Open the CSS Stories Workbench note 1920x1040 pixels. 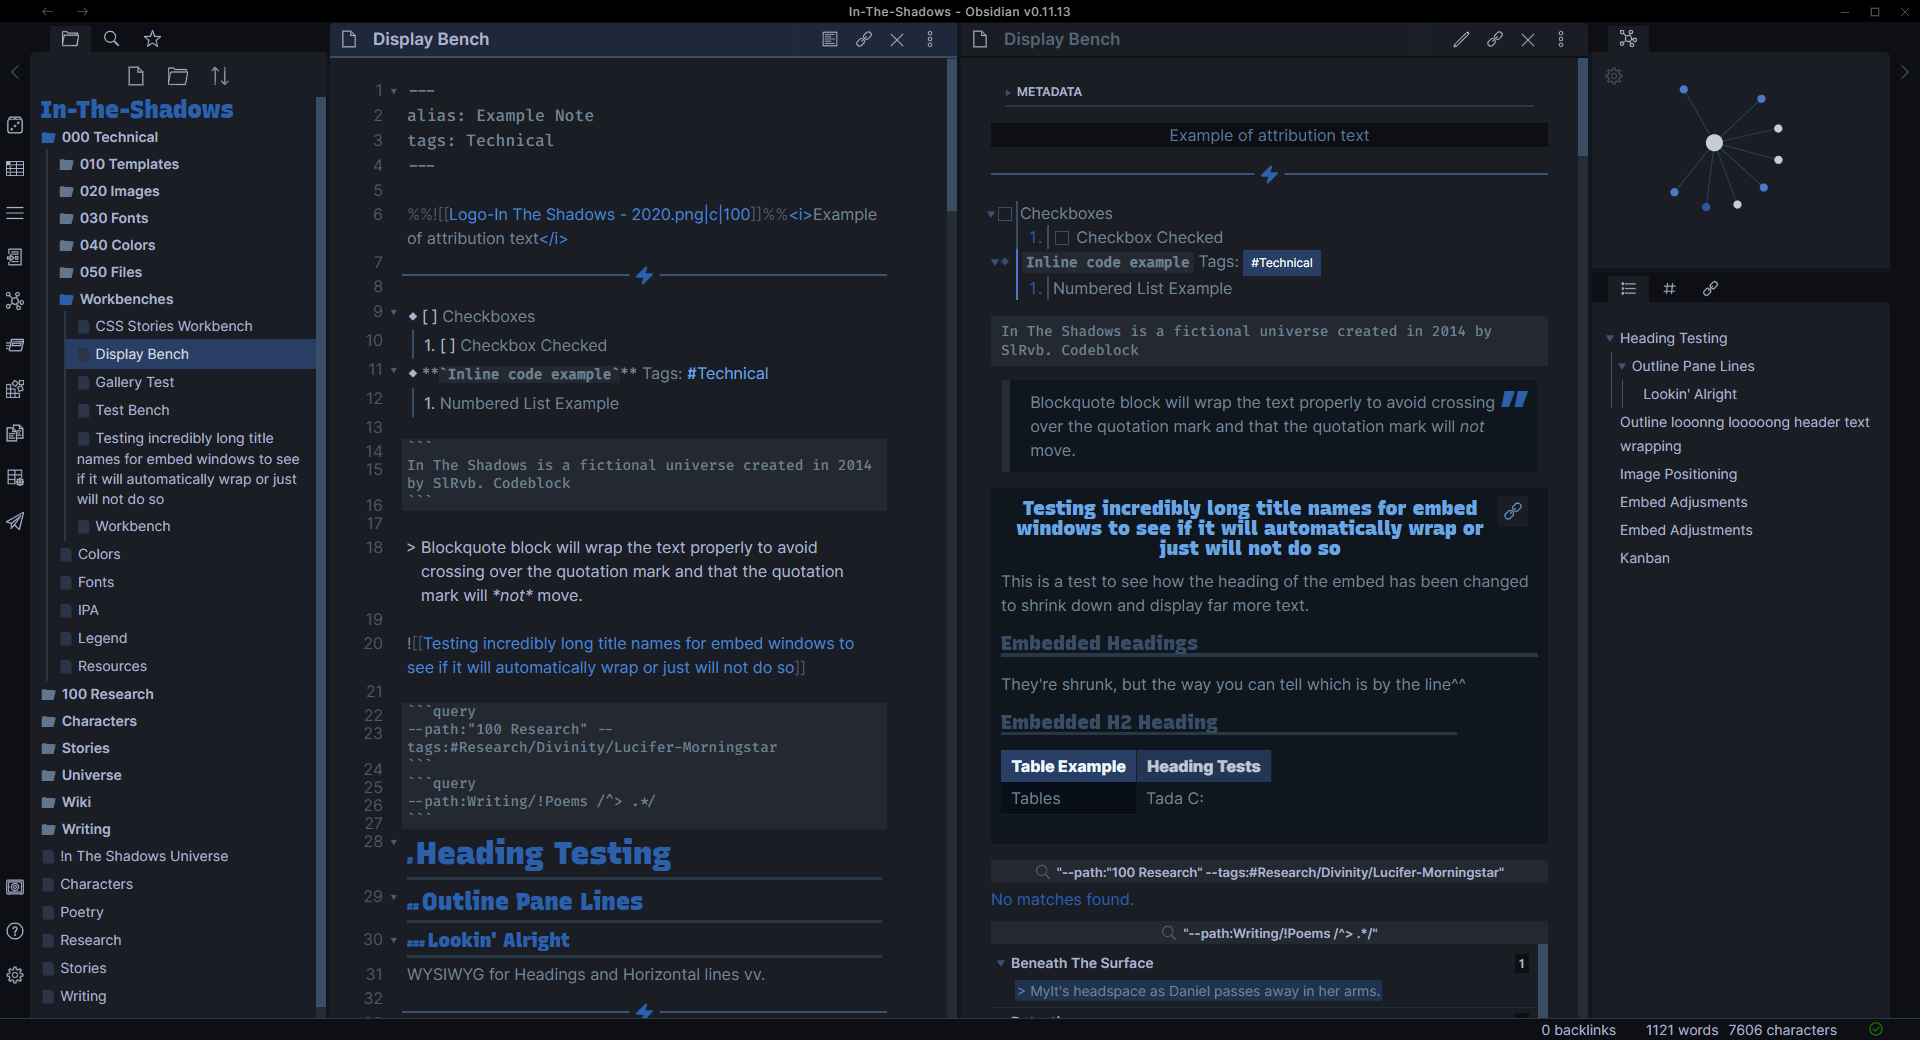coord(174,326)
